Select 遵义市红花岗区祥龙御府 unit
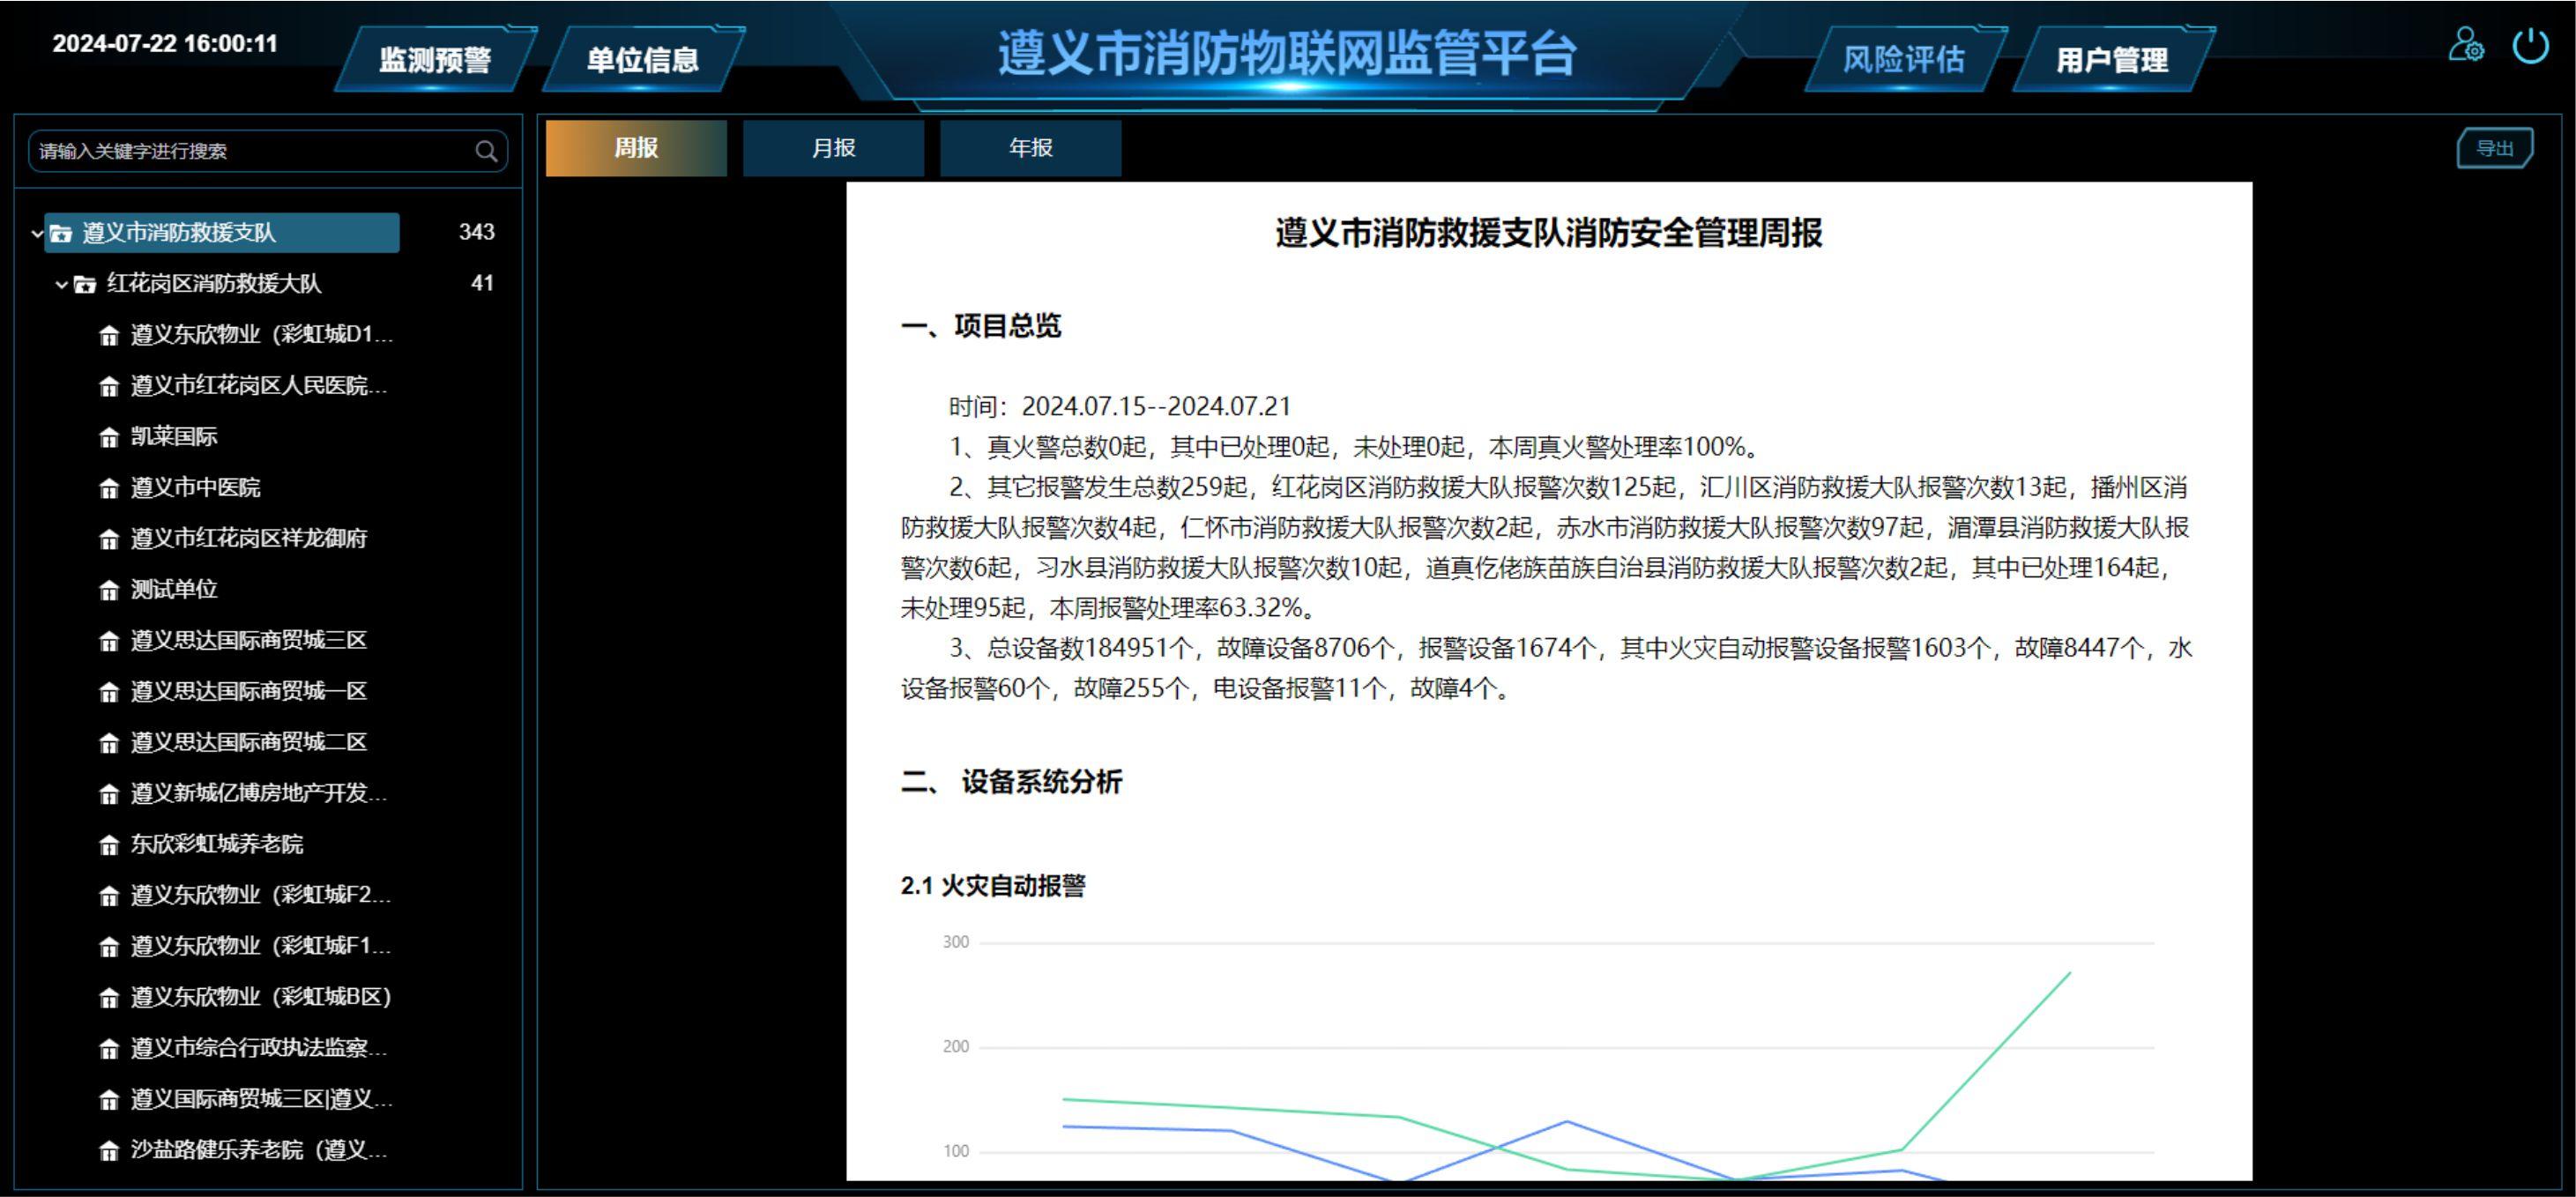Screen dimensions: 2576x1197 tap(249, 538)
